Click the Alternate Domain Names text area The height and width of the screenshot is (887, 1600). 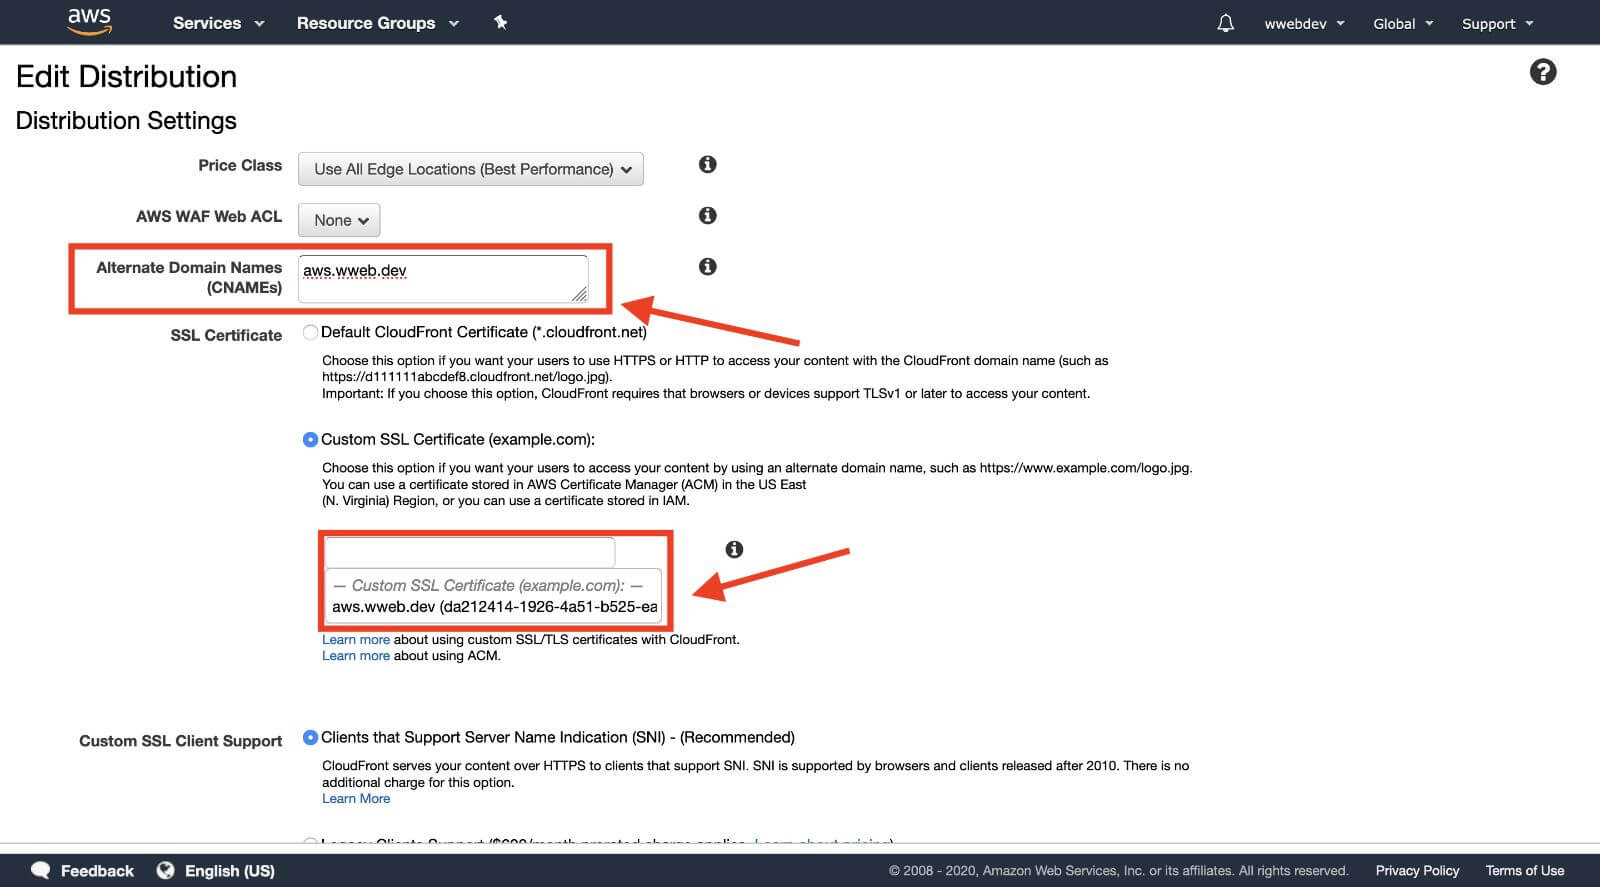coord(443,279)
